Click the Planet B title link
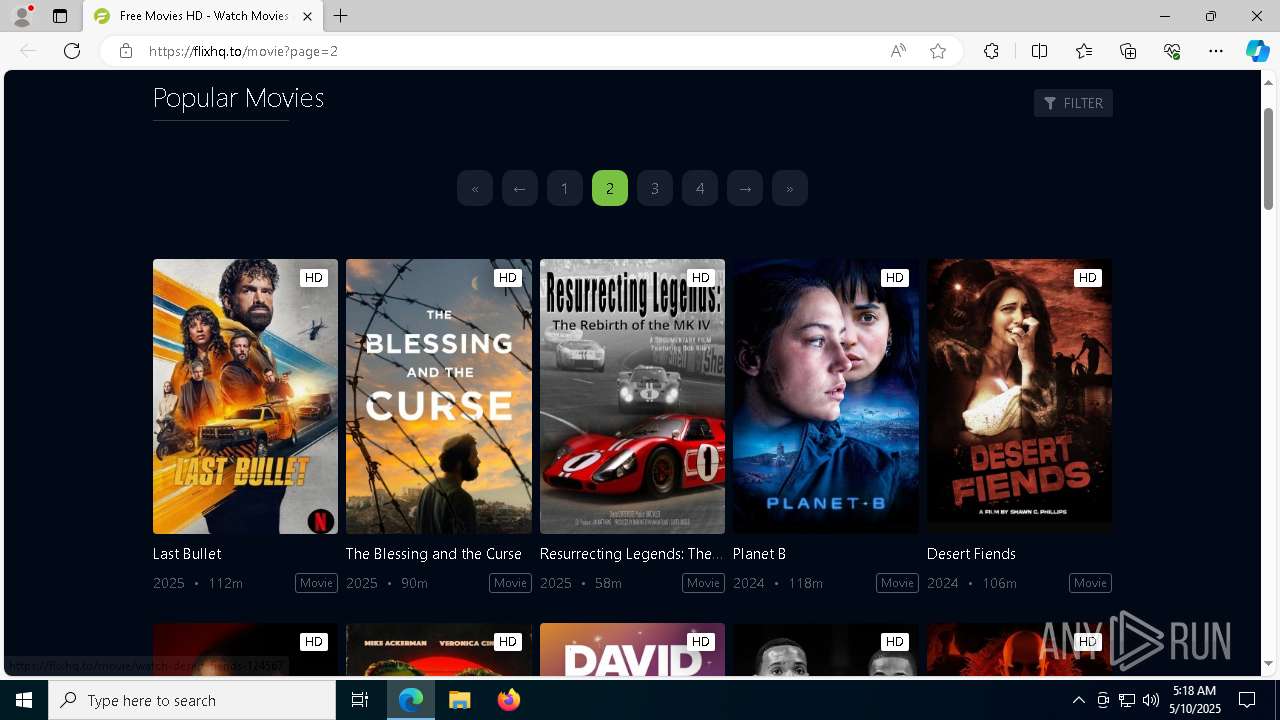The height and width of the screenshot is (720, 1280). [x=759, y=553]
